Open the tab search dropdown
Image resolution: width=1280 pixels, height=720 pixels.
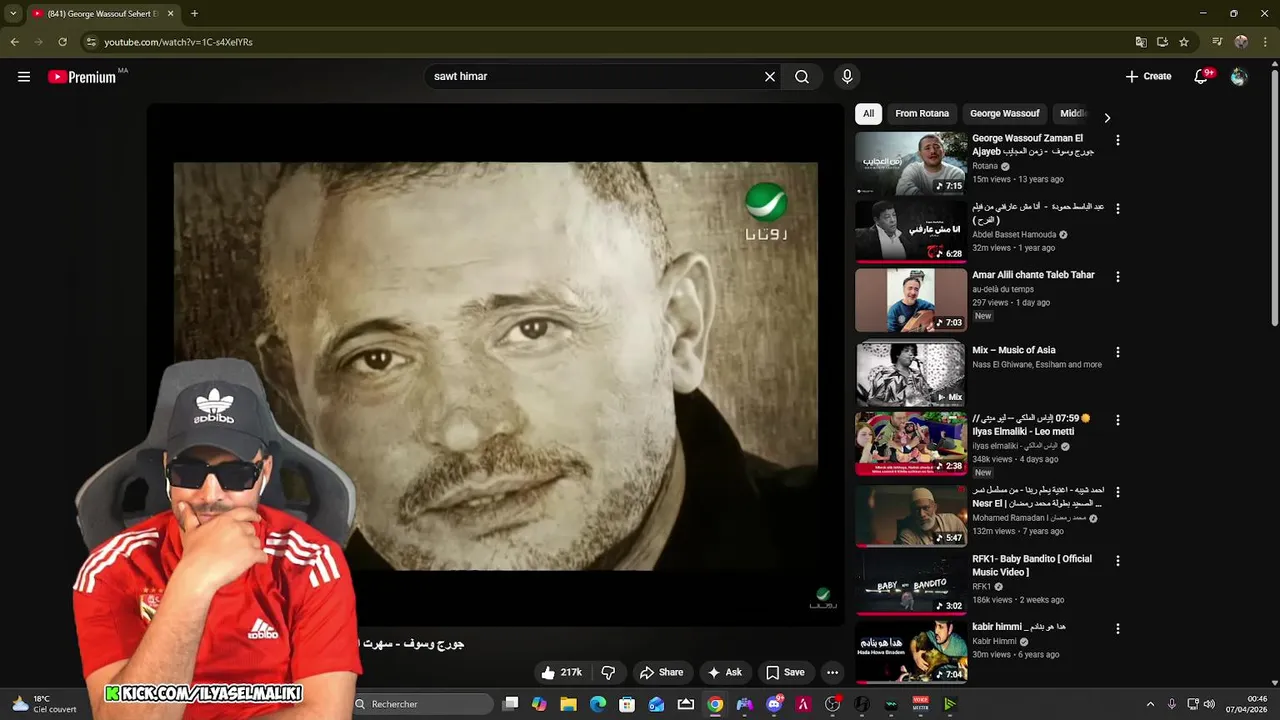pyautogui.click(x=12, y=14)
